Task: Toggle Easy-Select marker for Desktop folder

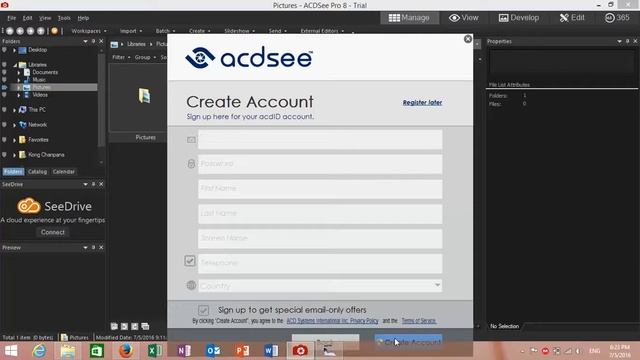Action: (x=4, y=50)
